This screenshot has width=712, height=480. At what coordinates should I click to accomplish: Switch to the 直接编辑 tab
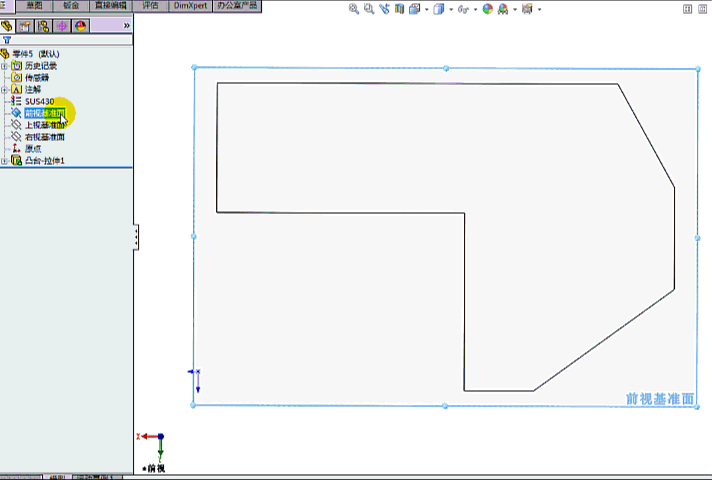point(111,5)
